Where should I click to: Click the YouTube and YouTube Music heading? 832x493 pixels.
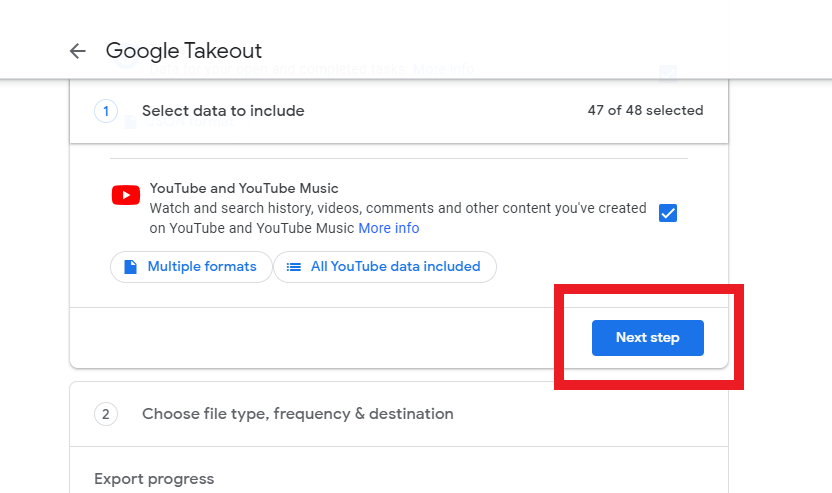244,188
